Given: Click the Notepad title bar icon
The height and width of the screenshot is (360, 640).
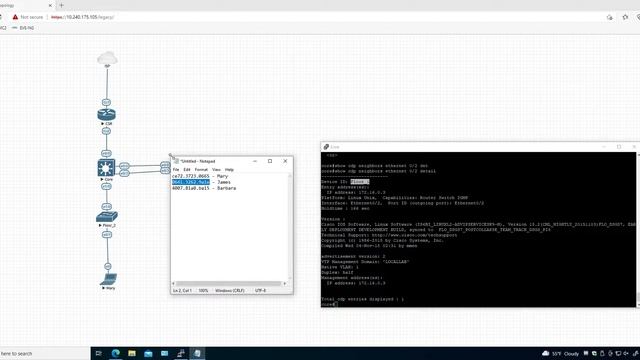Looking at the screenshot, I should (x=176, y=161).
